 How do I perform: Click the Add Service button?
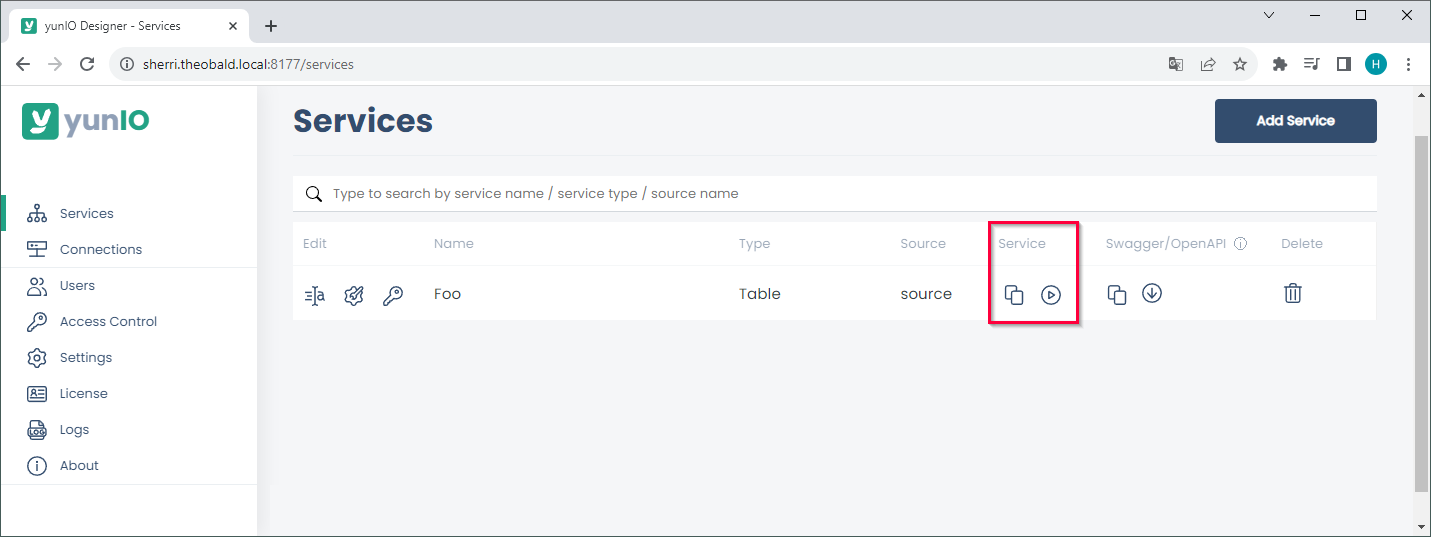[x=1295, y=121]
